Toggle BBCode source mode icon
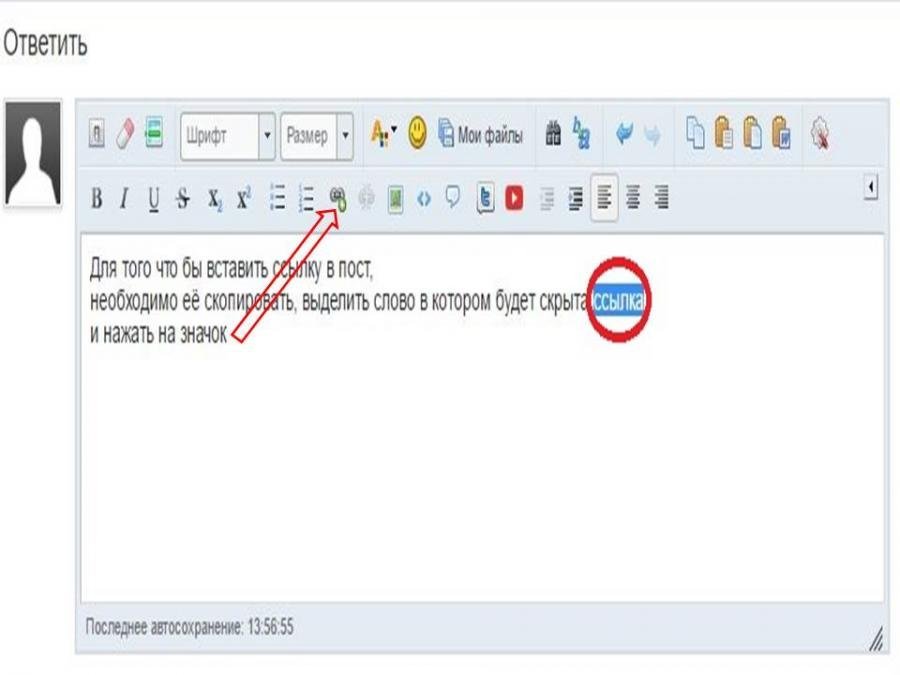Screen dimensions: 900x675 [96, 134]
